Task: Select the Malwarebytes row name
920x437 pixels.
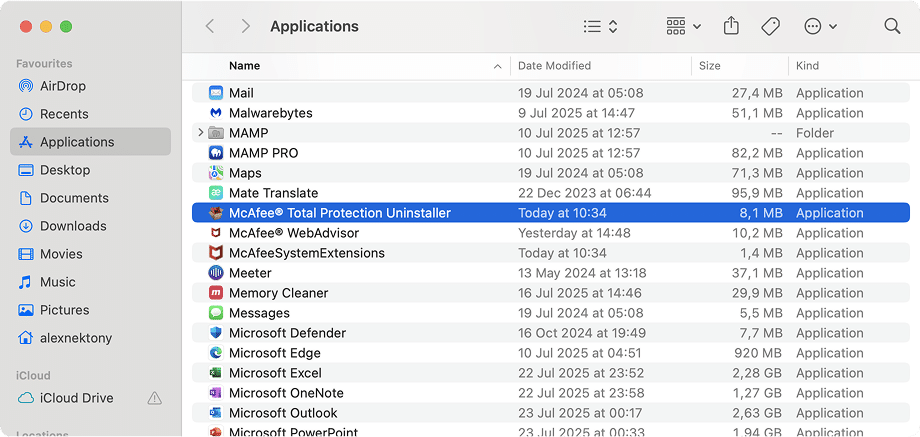Action: (270, 113)
